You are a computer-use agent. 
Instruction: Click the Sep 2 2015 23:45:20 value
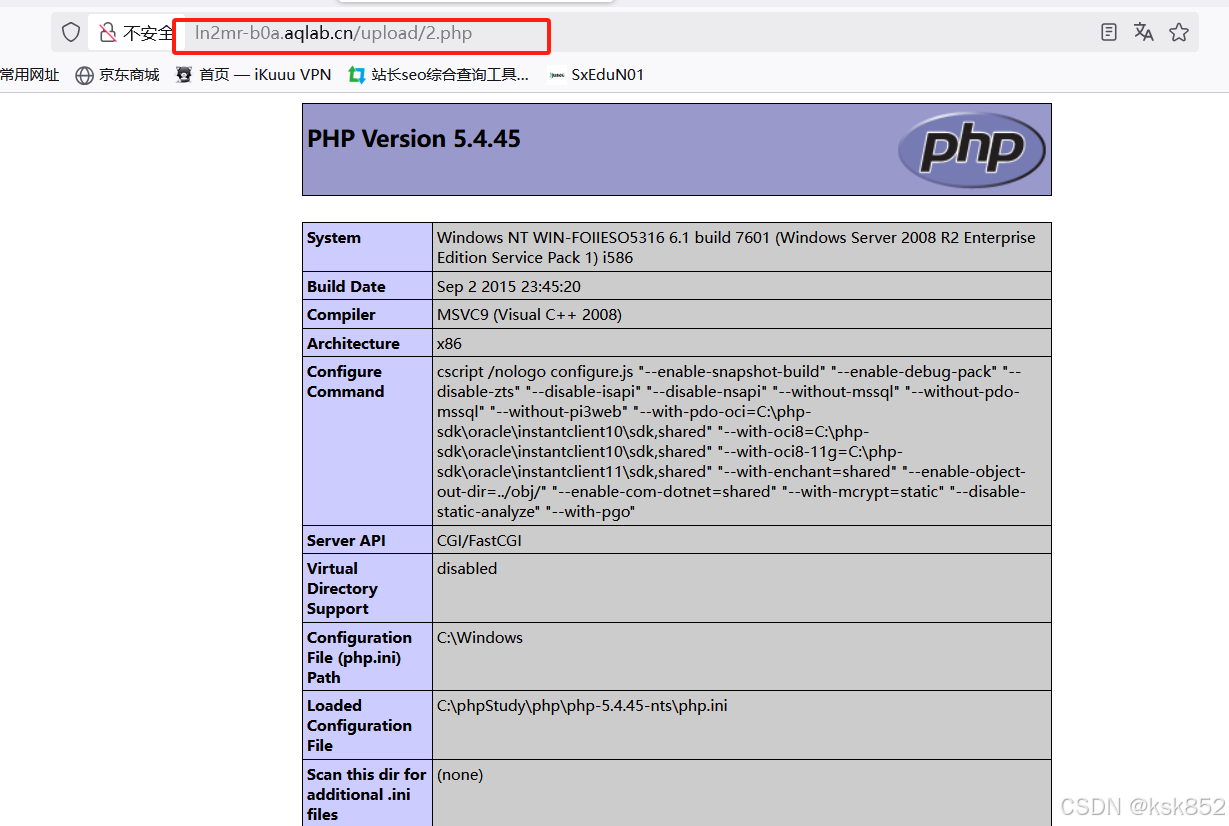pyautogui.click(x=509, y=286)
